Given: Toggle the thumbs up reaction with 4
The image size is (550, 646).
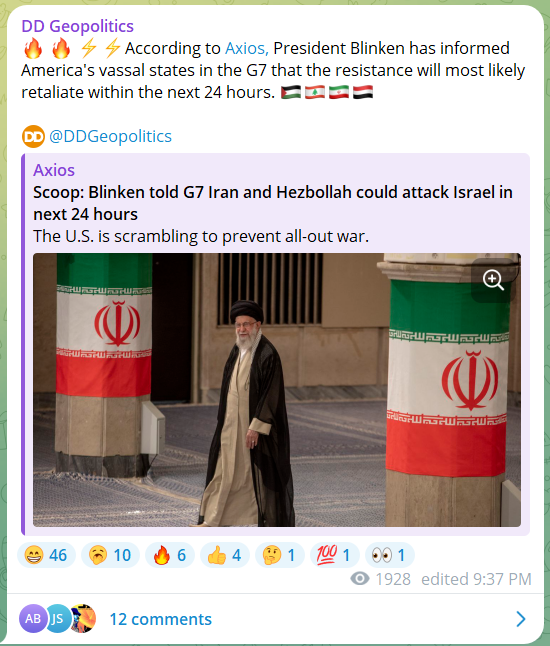Looking at the screenshot, I should (225, 555).
